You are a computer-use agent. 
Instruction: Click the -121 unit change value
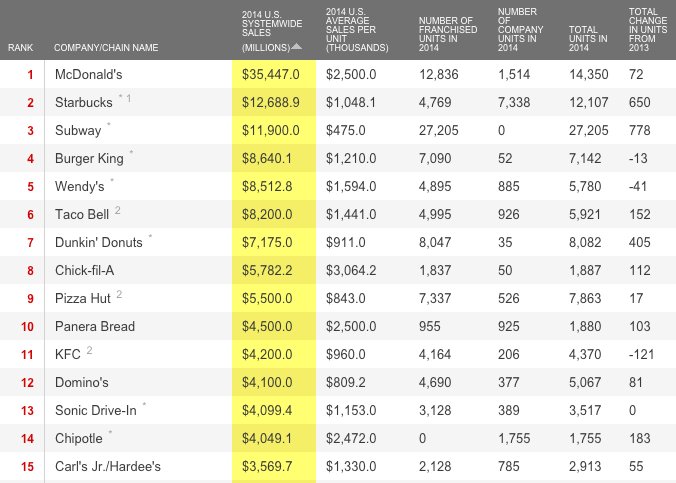642,354
